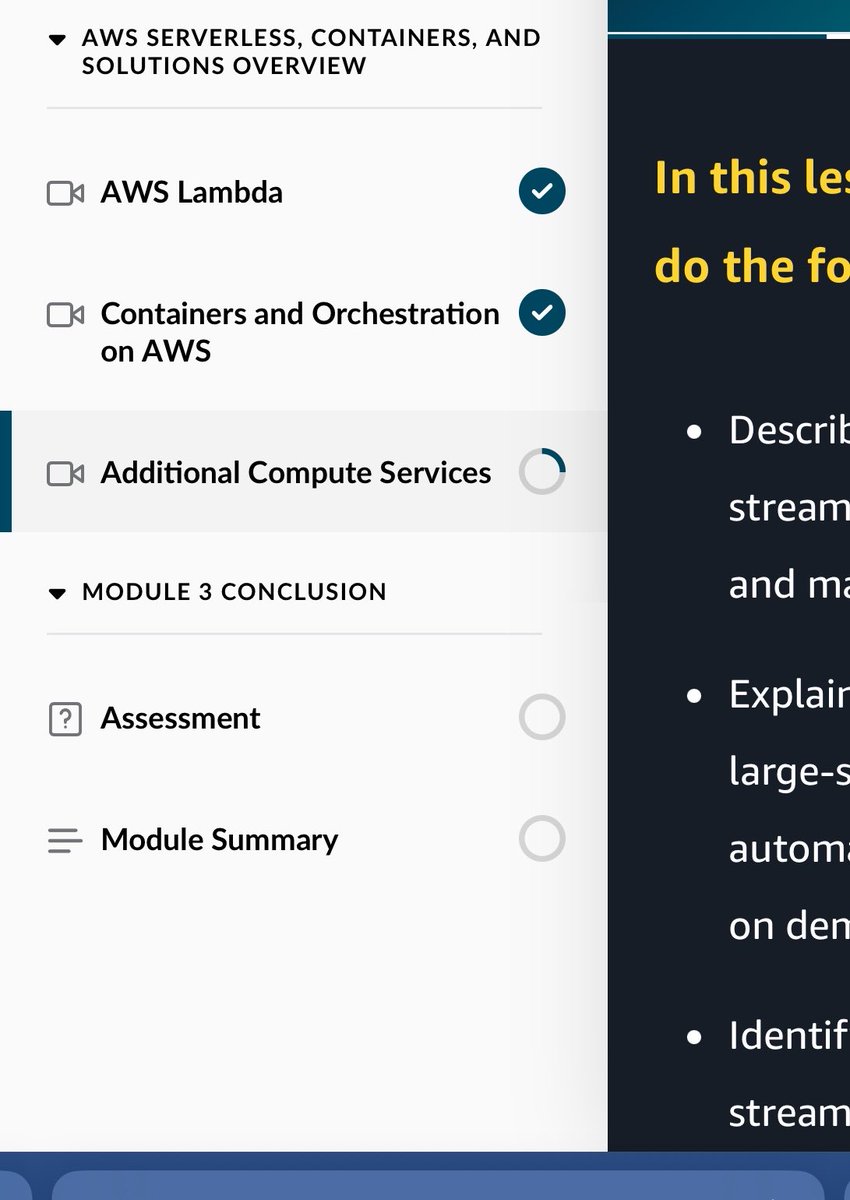850x1200 pixels.
Task: Toggle the Module 3 Conclusion section header
Action: coord(234,592)
